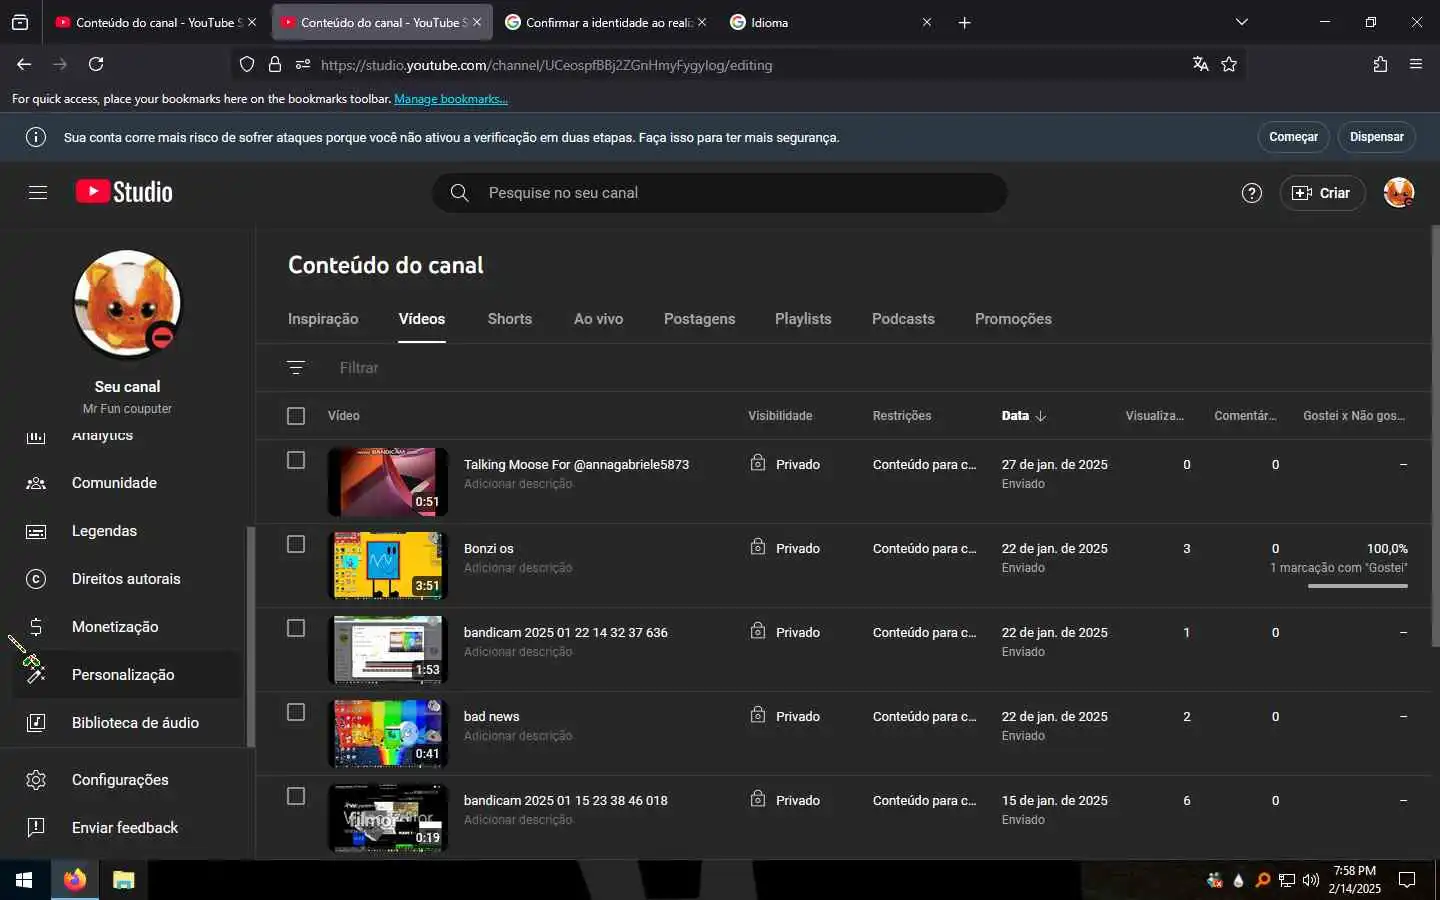1440x900 pixels.
Task: Open the help question mark icon
Action: point(1251,193)
